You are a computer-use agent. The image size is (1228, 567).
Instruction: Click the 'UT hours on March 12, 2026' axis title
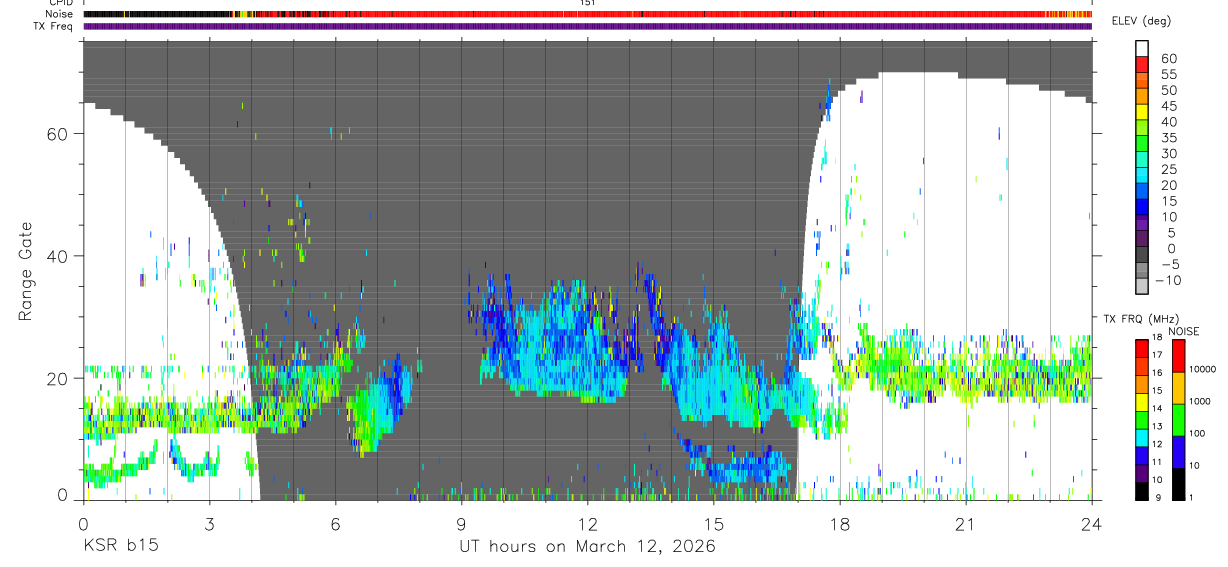coord(588,547)
